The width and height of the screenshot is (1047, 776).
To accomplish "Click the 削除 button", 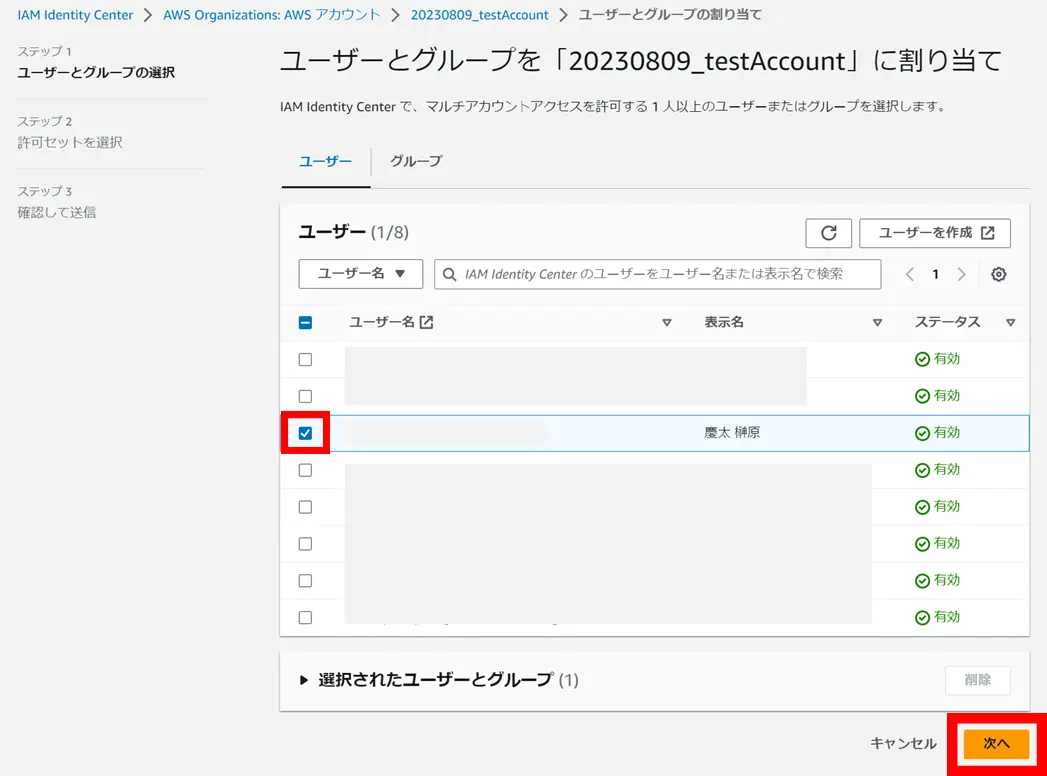I will [x=978, y=680].
